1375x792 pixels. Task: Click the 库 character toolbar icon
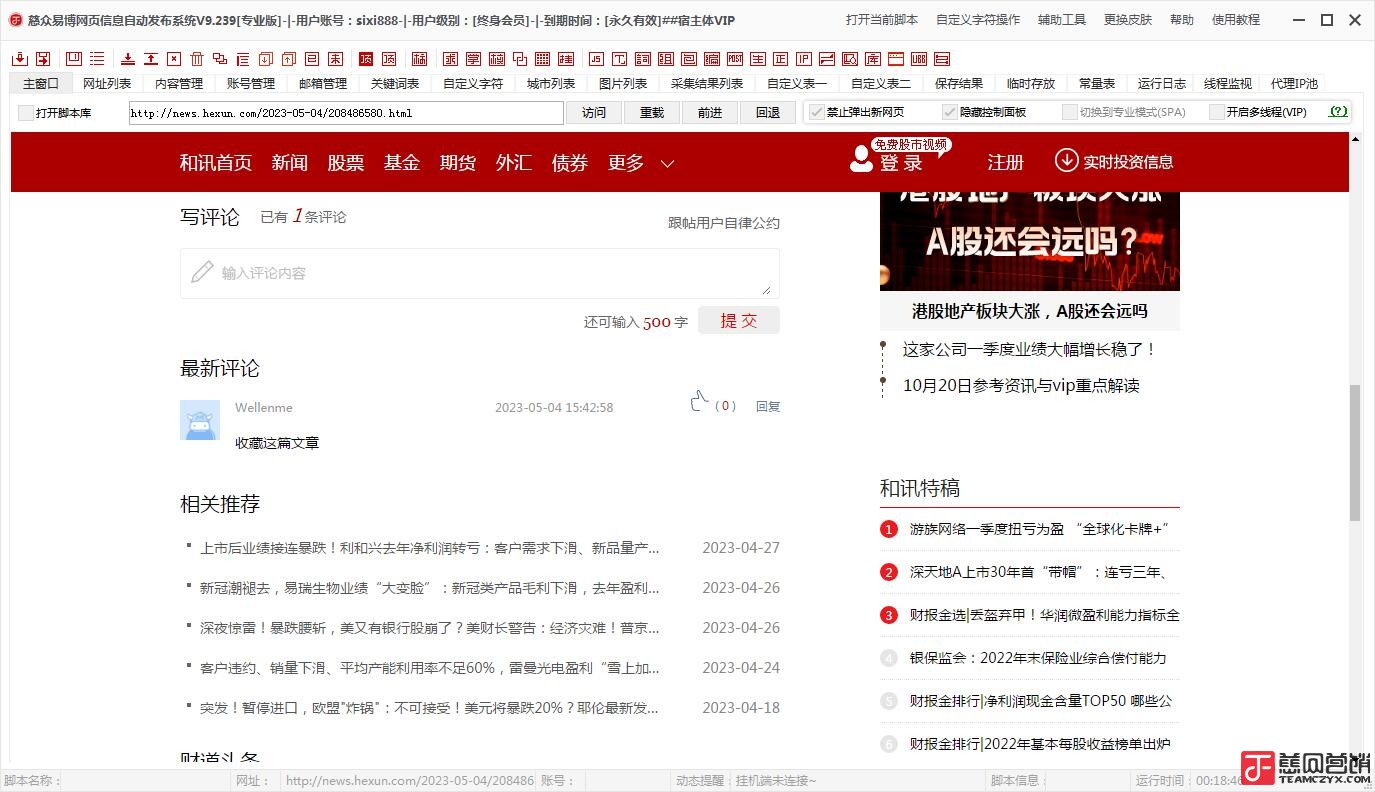click(x=873, y=59)
